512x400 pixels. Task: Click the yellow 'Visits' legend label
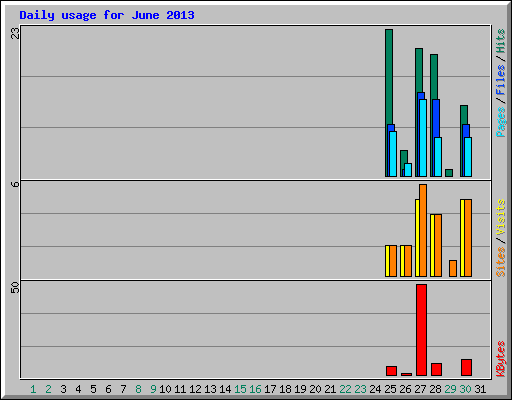pos(500,218)
